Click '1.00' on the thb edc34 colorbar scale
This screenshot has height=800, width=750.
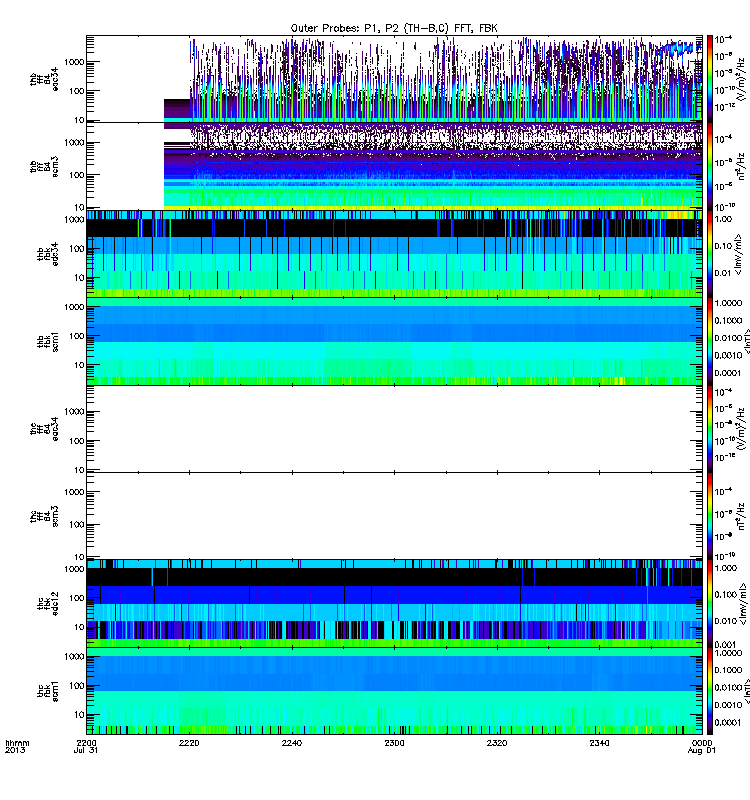(x=723, y=219)
